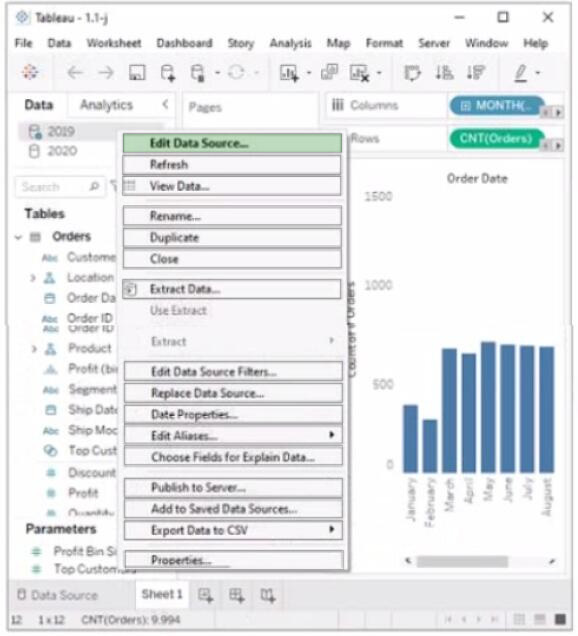Click the Sort Ascending toolbar icon
The width and height of the screenshot is (578, 636).
point(444,73)
